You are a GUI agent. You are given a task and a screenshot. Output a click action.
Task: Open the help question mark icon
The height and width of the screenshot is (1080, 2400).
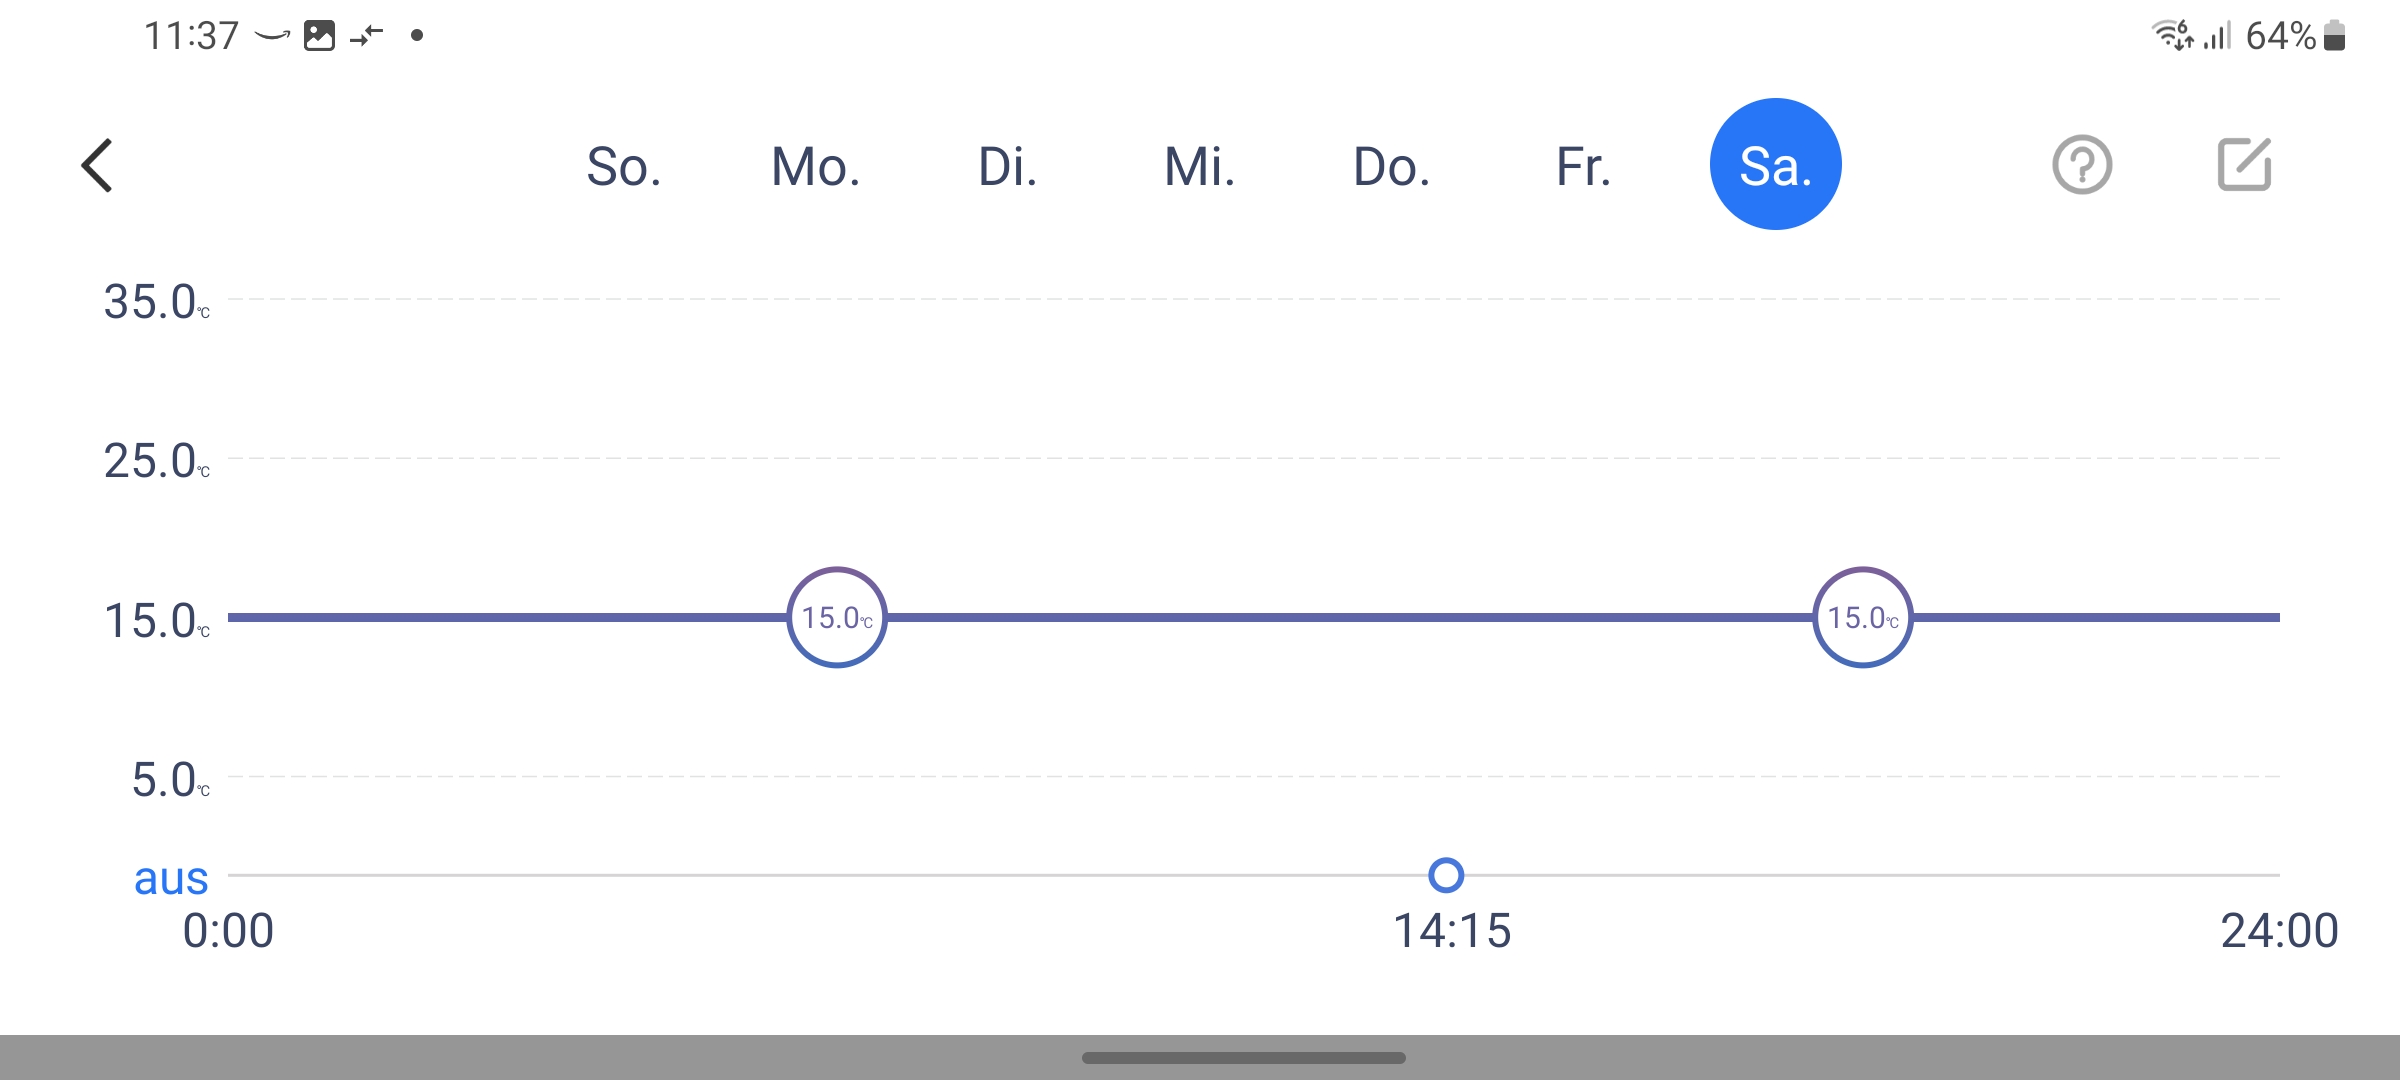2082,165
